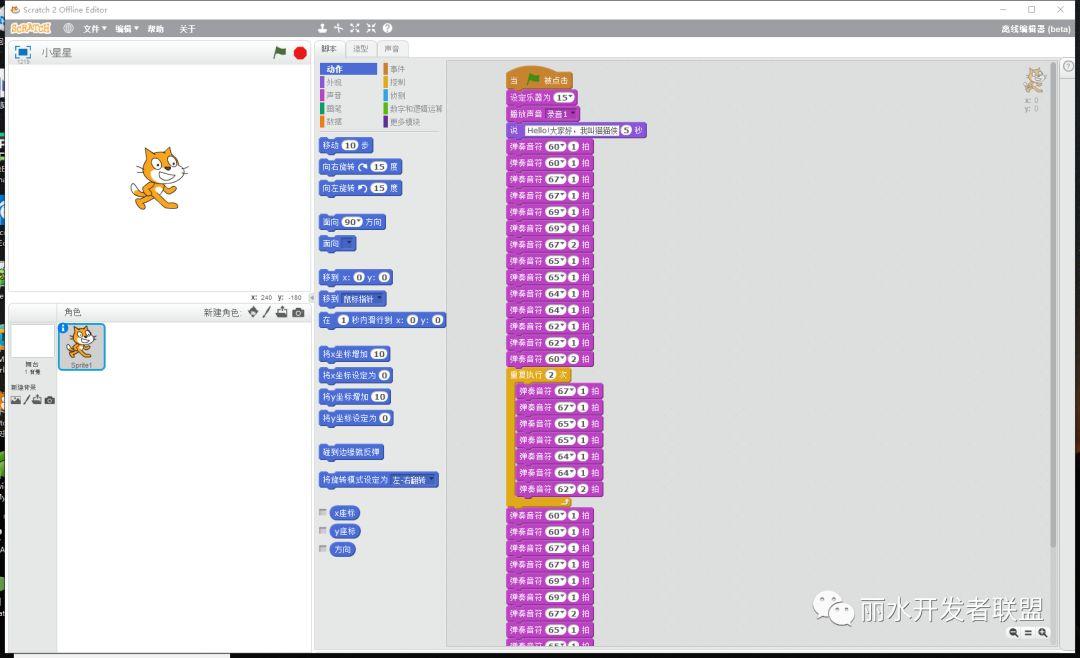Zoom out the scripts area
The width and height of the screenshot is (1080, 658).
coord(1014,633)
